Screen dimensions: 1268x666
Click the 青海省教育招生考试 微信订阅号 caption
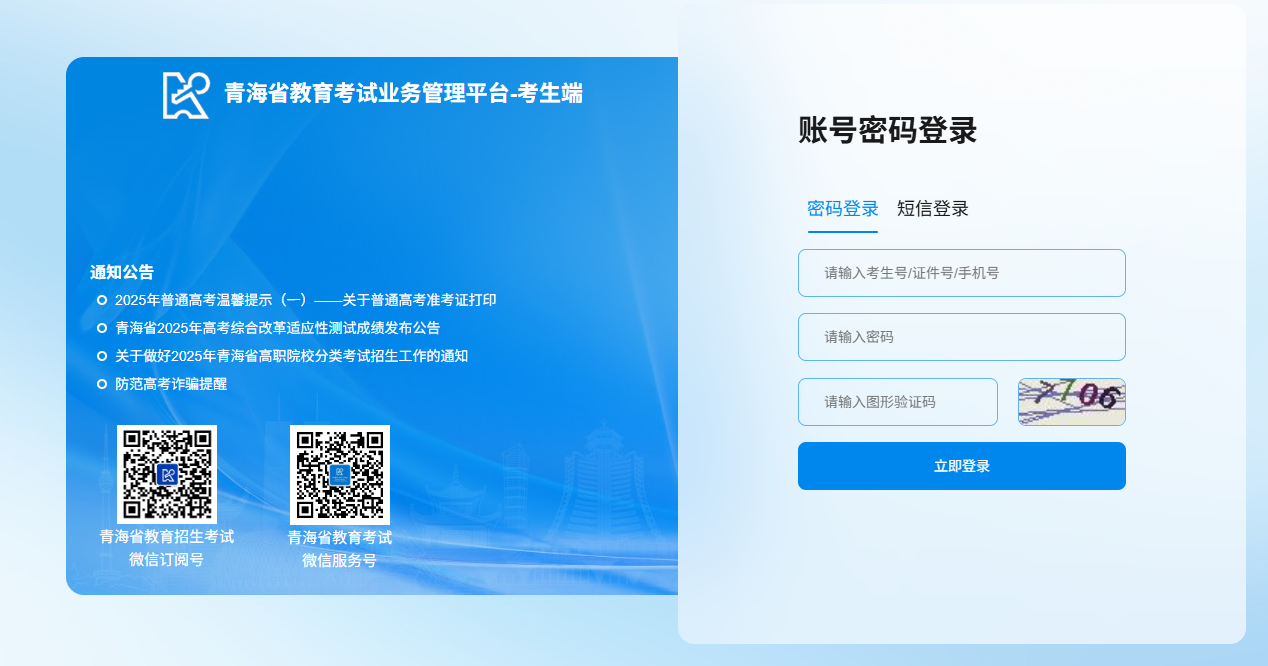[167, 548]
